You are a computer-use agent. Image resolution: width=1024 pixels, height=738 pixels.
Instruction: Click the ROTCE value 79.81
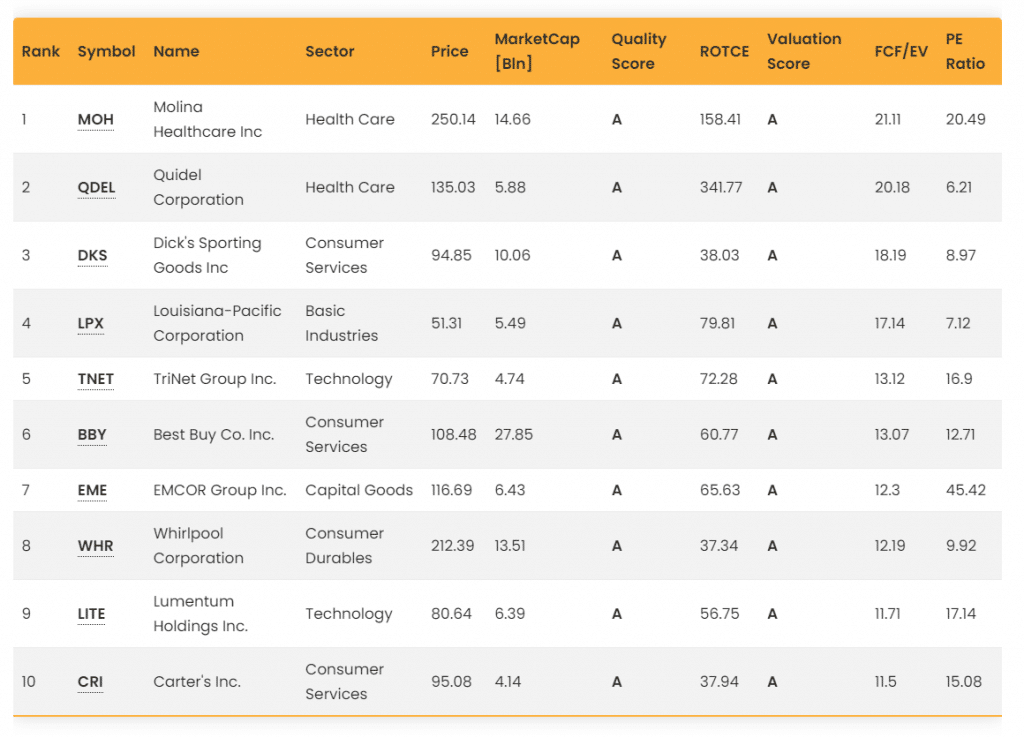(717, 323)
